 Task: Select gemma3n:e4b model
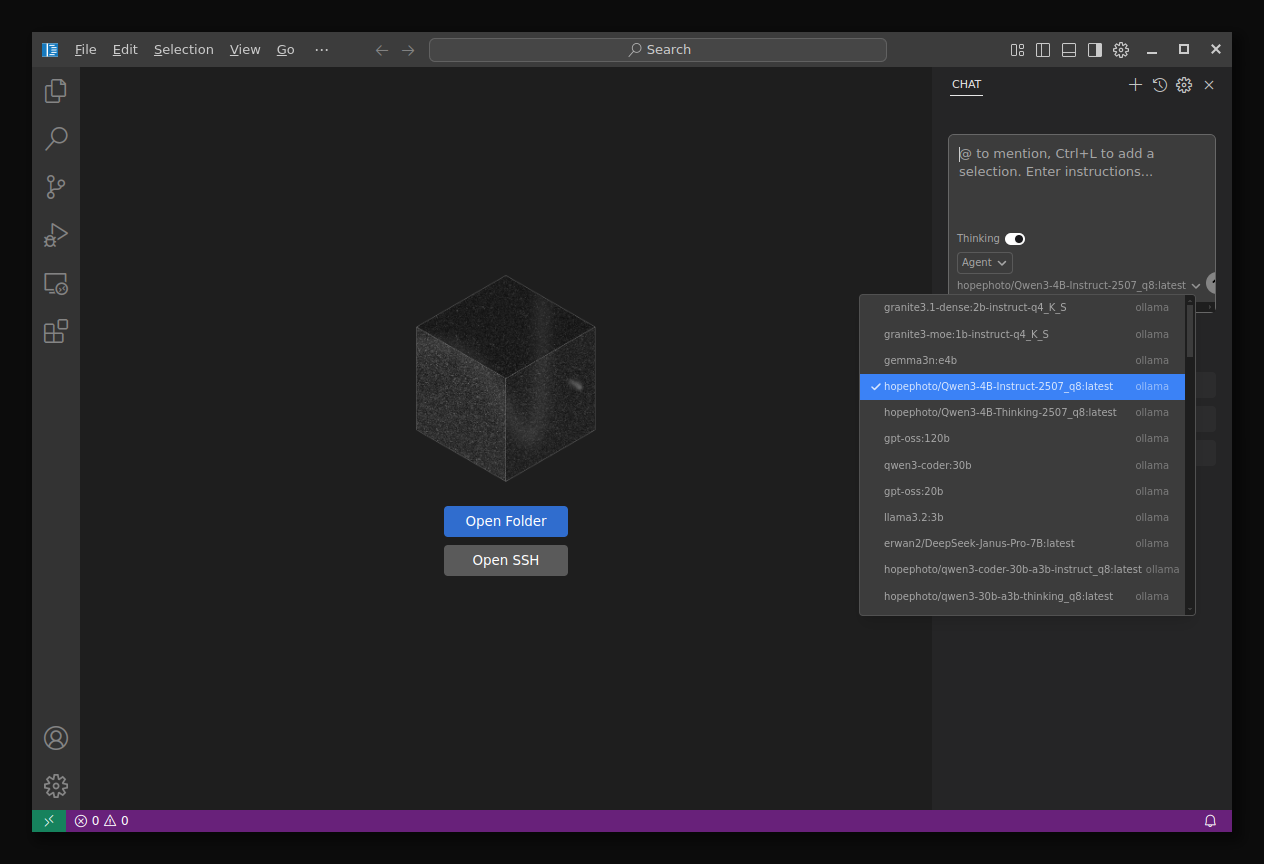pyautogui.click(x=1022, y=360)
